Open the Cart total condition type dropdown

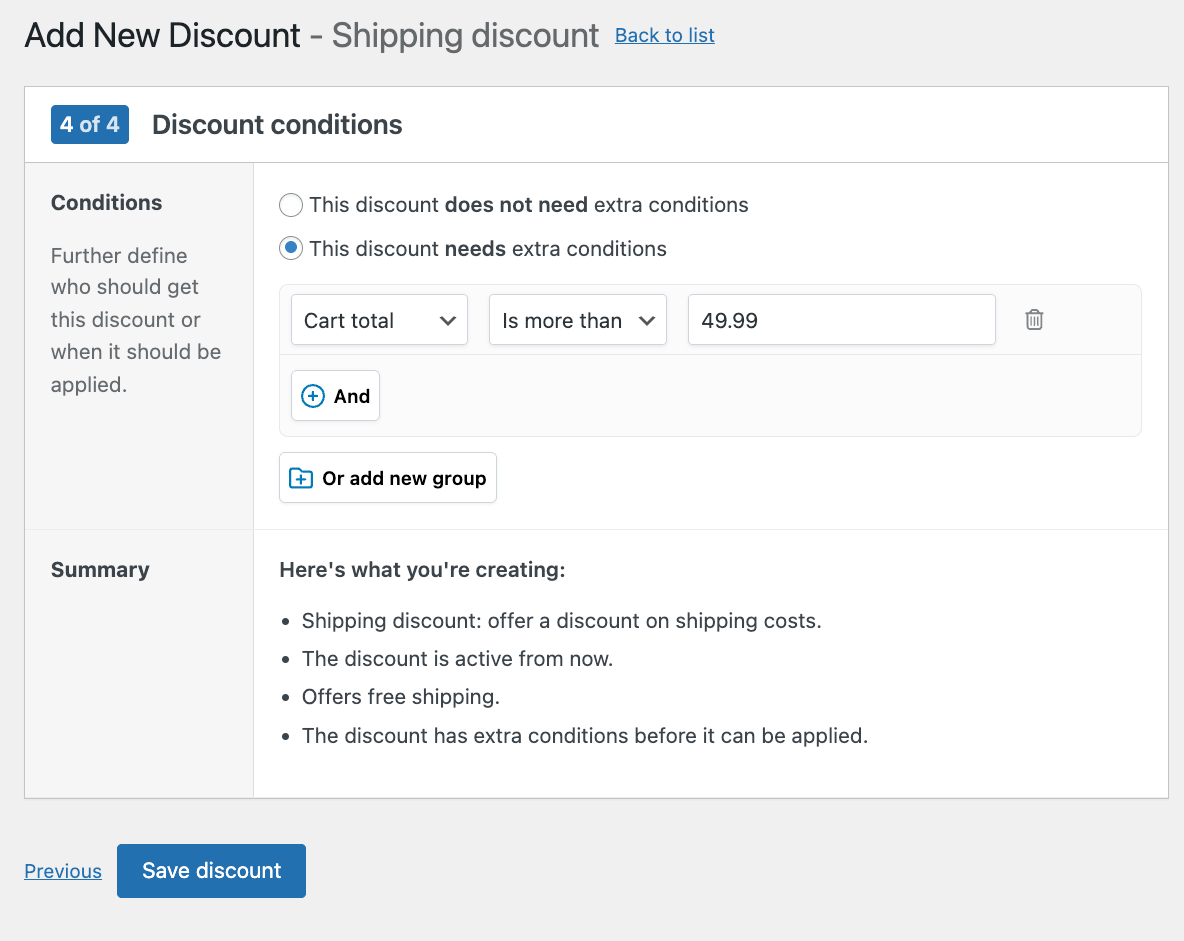pyautogui.click(x=379, y=320)
